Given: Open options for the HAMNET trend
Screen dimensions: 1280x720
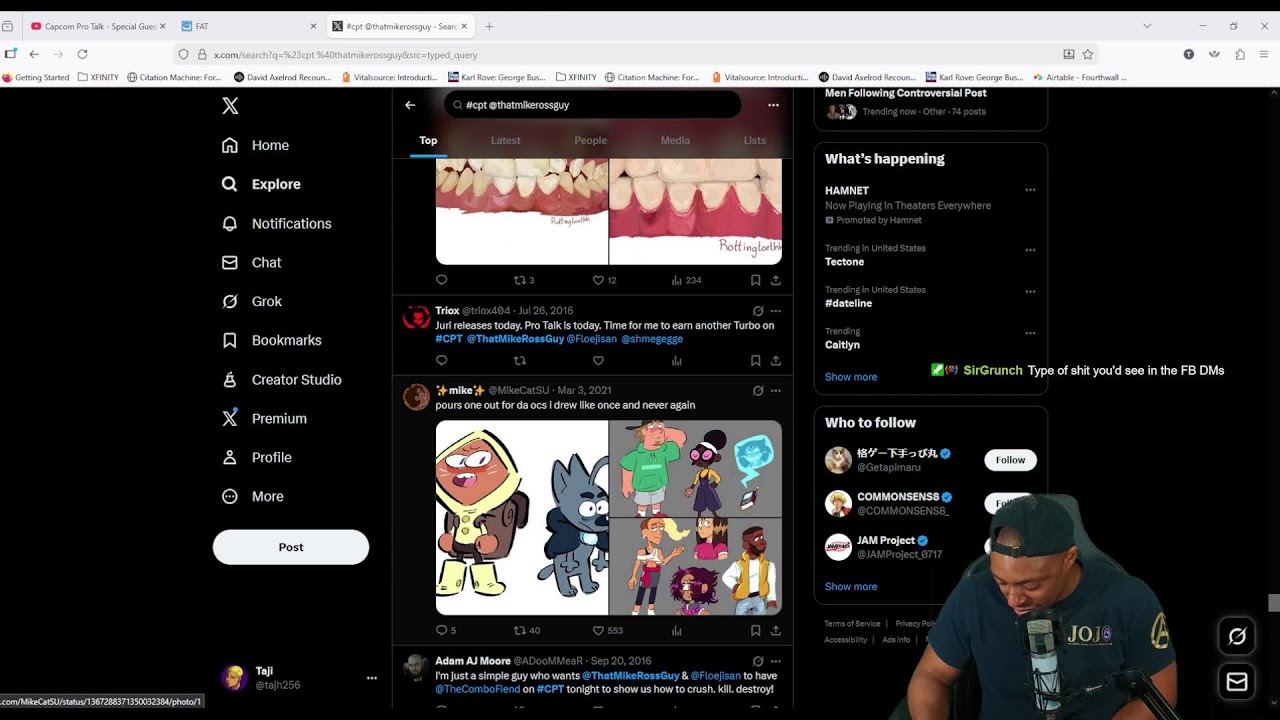Looking at the screenshot, I should (x=1030, y=190).
